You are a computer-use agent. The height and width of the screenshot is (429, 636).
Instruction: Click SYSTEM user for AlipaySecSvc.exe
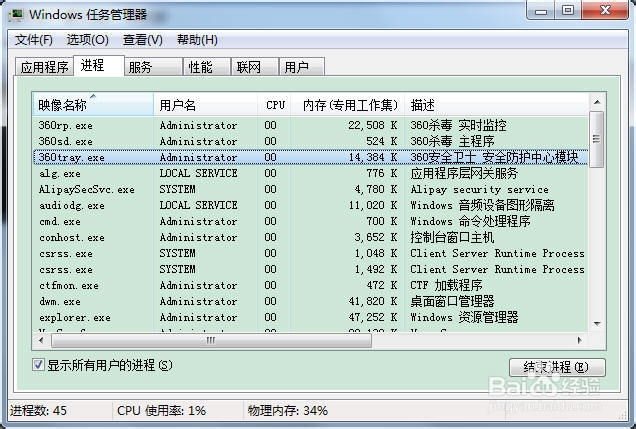(178, 189)
